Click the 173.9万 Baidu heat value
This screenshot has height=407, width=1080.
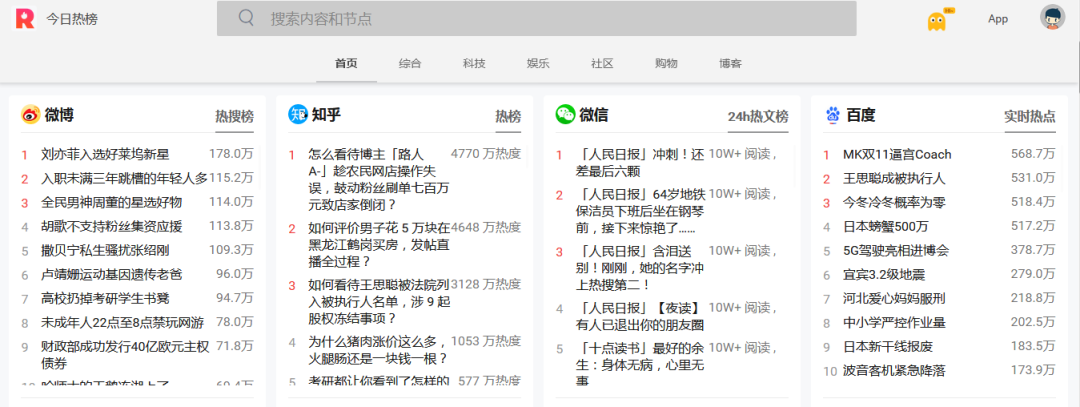click(x=1033, y=371)
